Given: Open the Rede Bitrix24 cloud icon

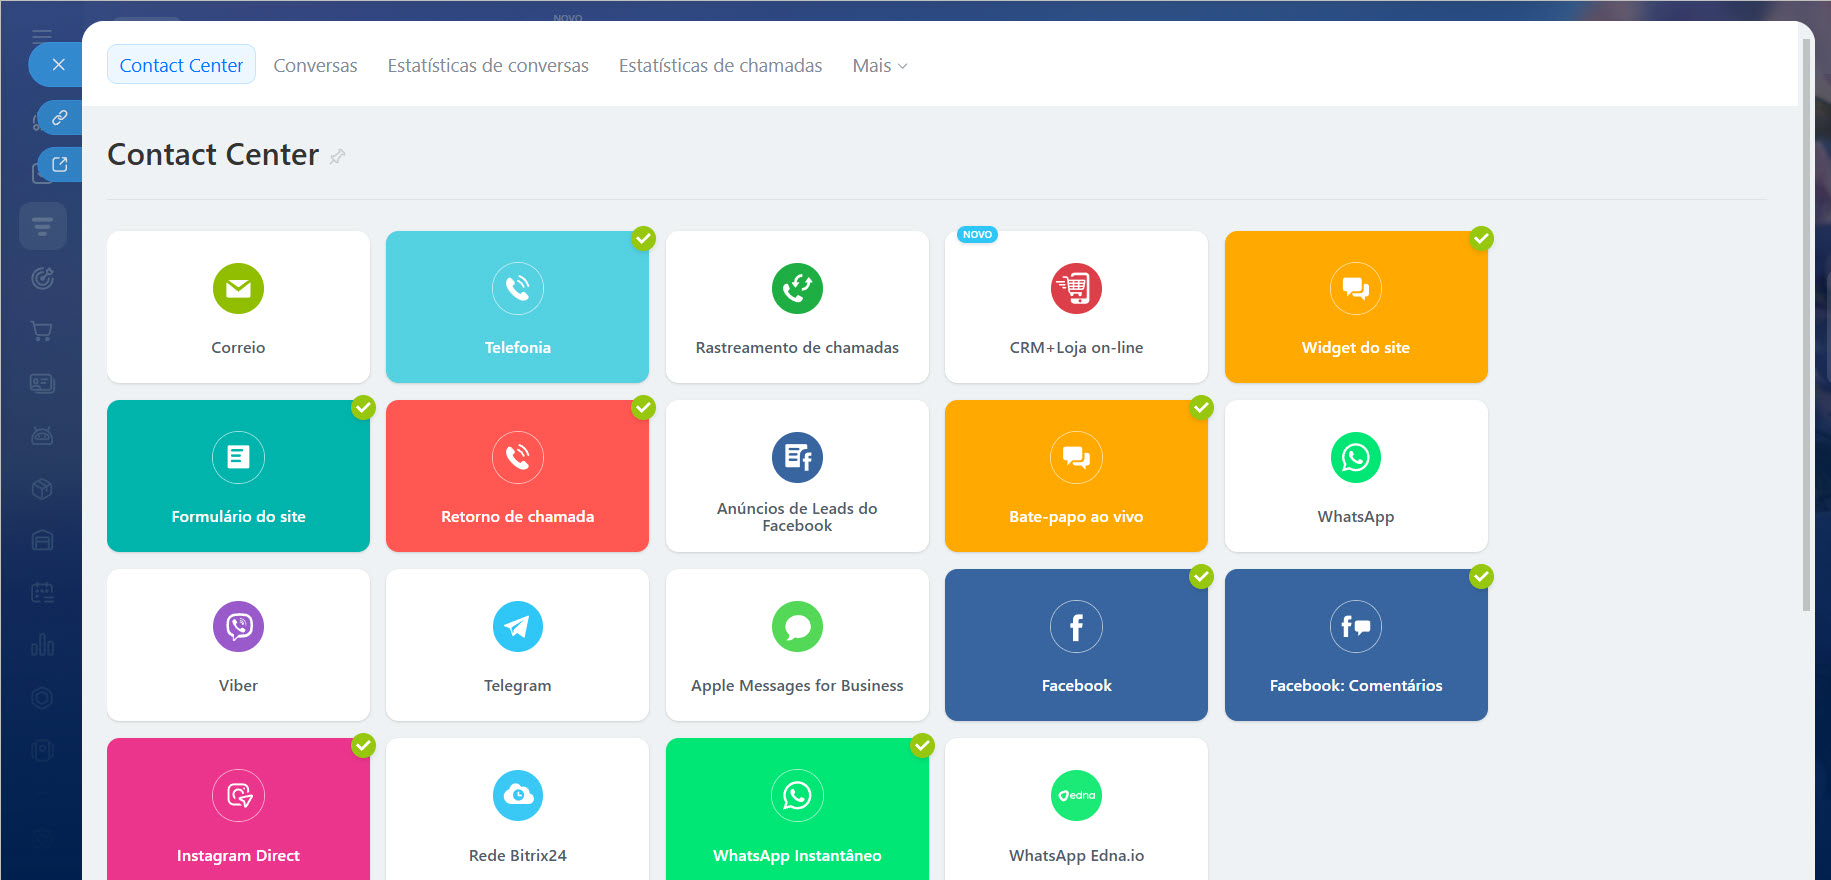Looking at the screenshot, I should coord(517,796).
